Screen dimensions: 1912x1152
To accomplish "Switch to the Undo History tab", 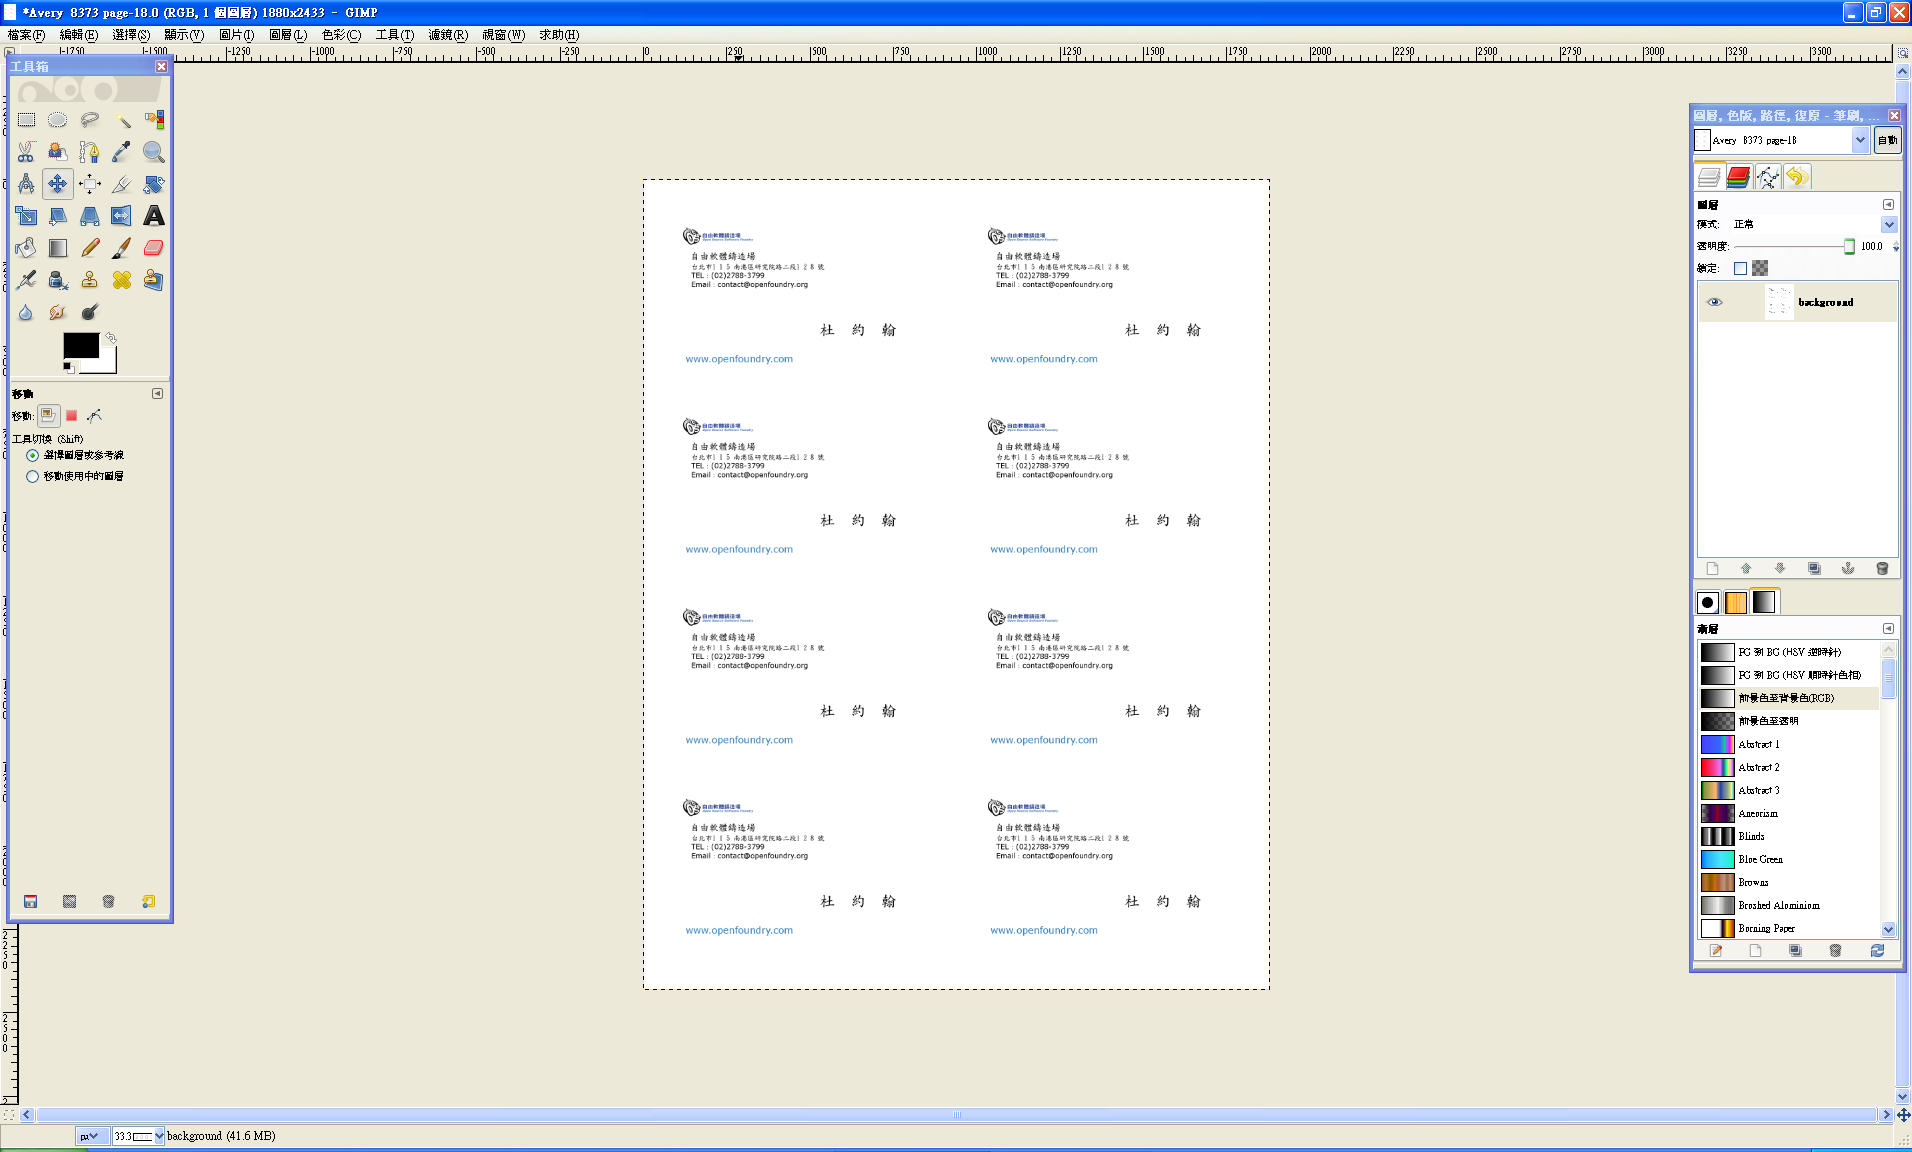I will pyautogui.click(x=1797, y=178).
